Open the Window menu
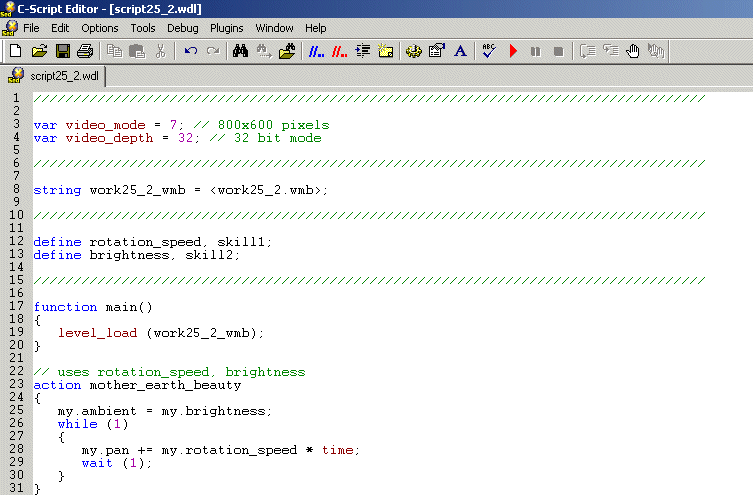The image size is (753, 495). (x=274, y=28)
